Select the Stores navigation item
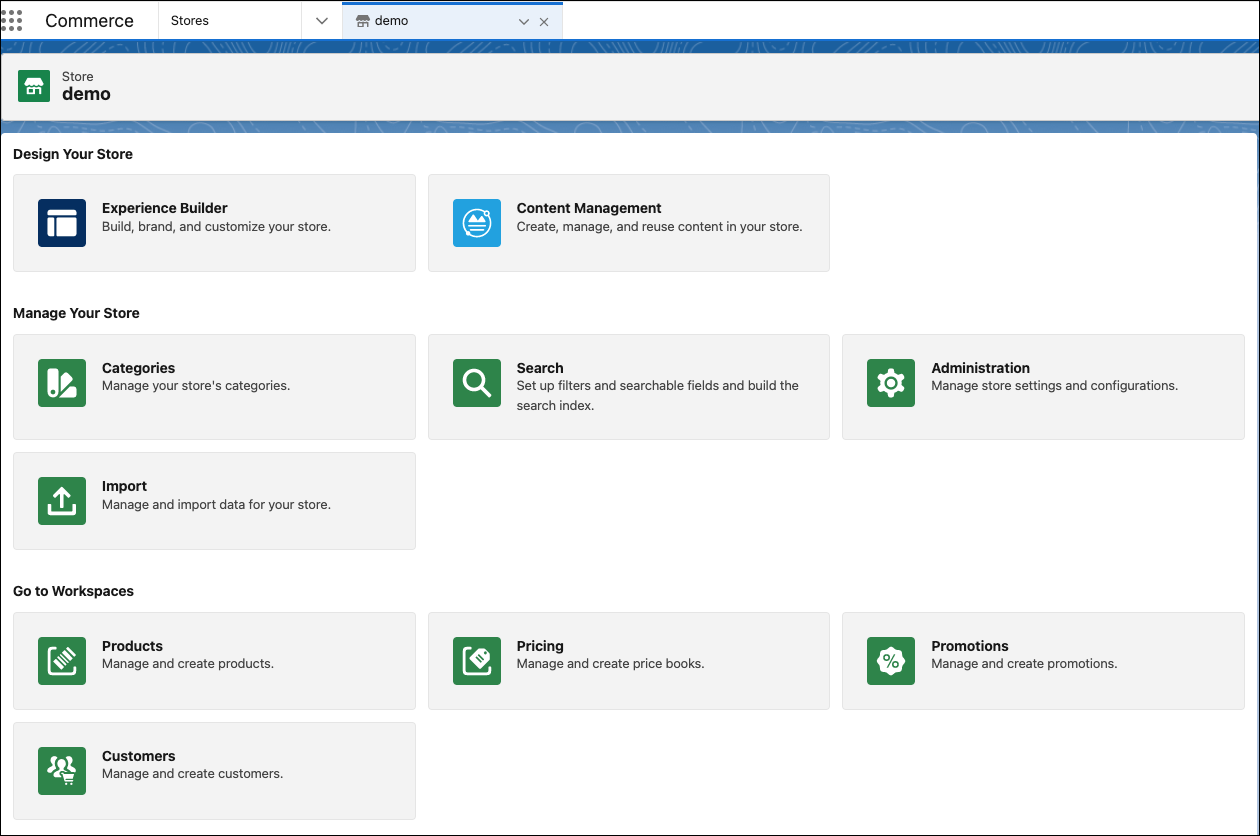Viewport: 1260px width, 836px height. [x=190, y=21]
